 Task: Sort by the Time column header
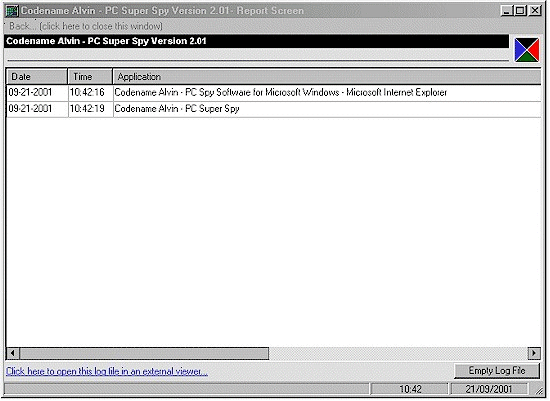[x=90, y=76]
